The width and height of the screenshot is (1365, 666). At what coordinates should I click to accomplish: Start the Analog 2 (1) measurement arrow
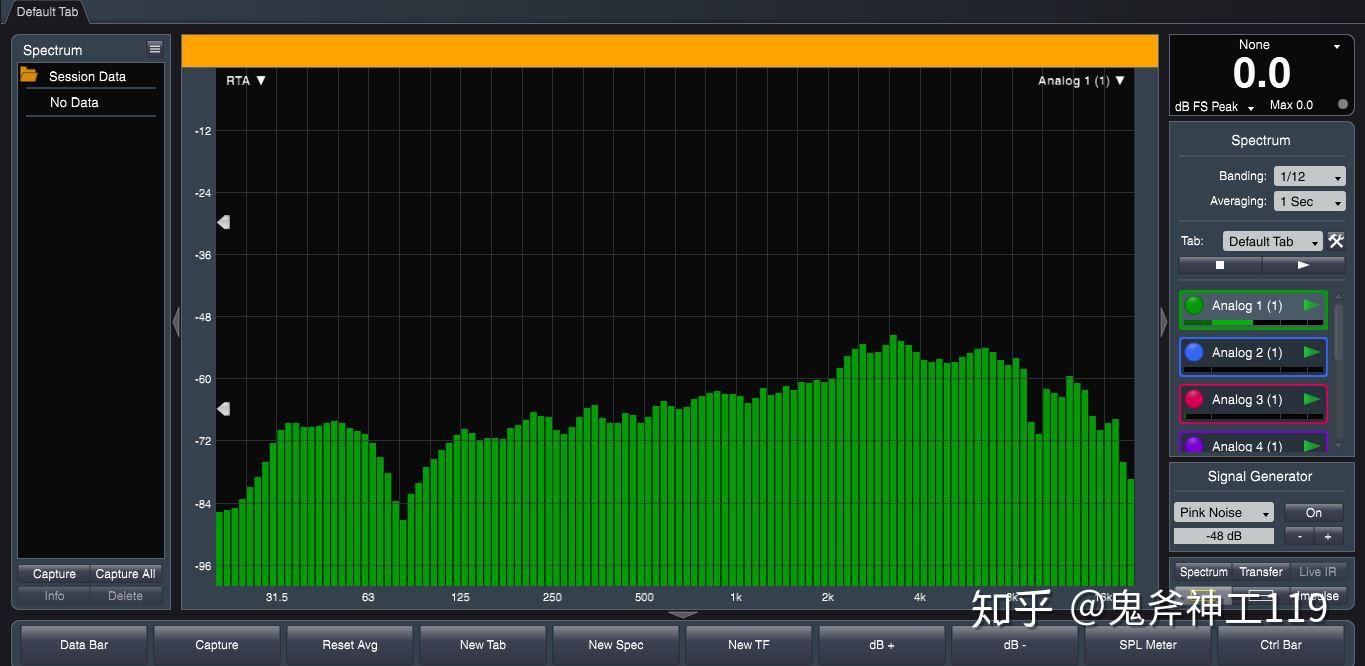1312,352
